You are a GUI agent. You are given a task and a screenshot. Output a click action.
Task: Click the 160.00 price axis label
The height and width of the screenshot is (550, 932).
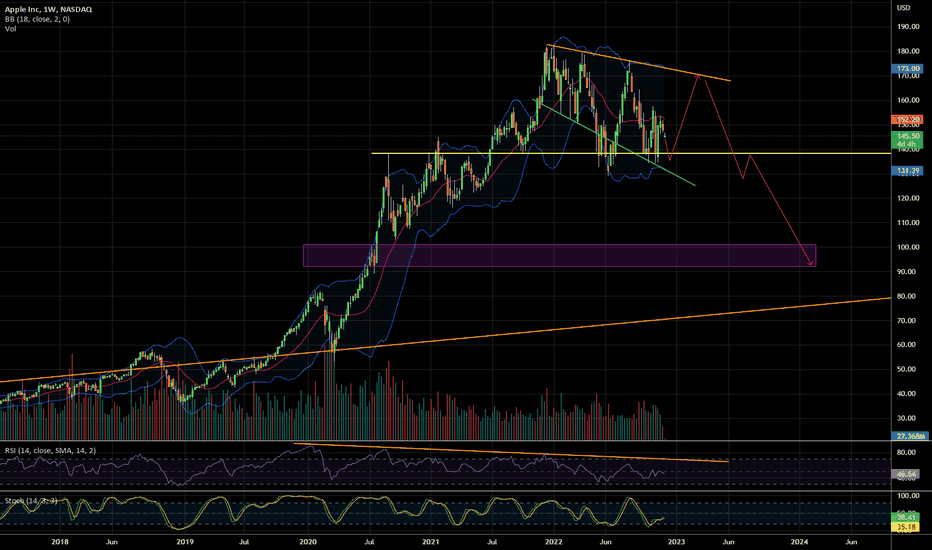coord(908,100)
